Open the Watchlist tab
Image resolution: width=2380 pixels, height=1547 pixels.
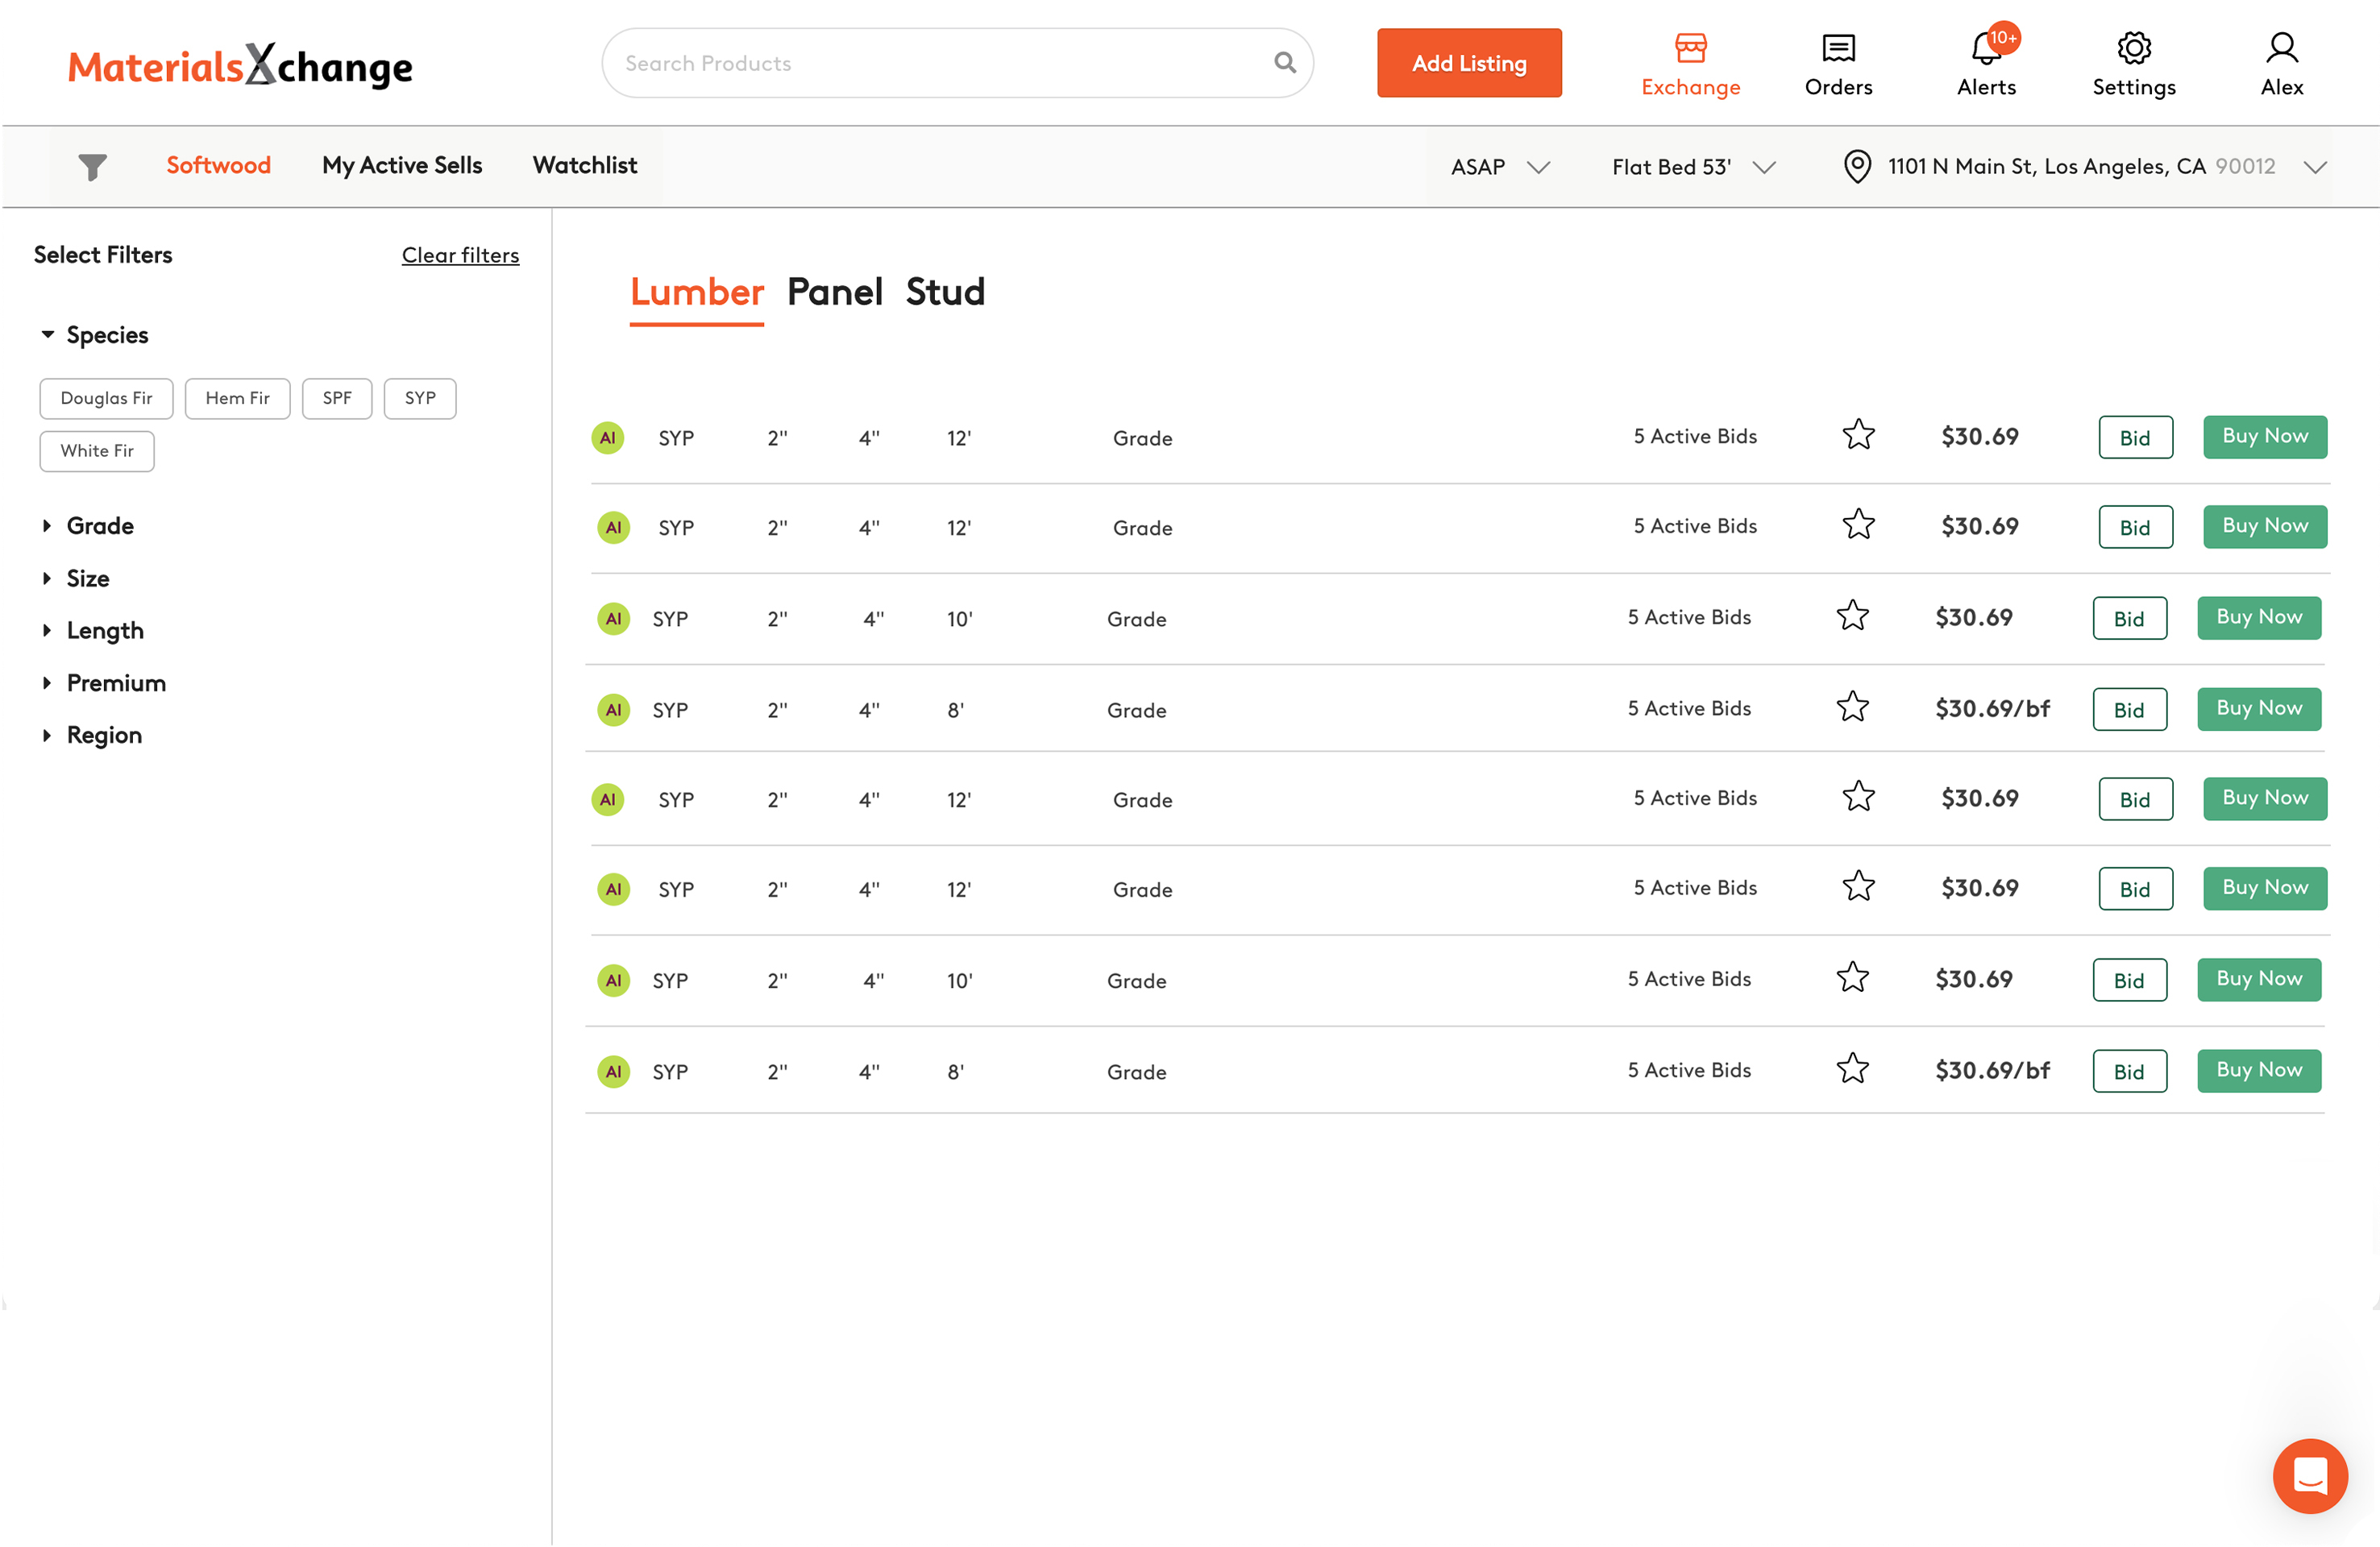click(584, 165)
